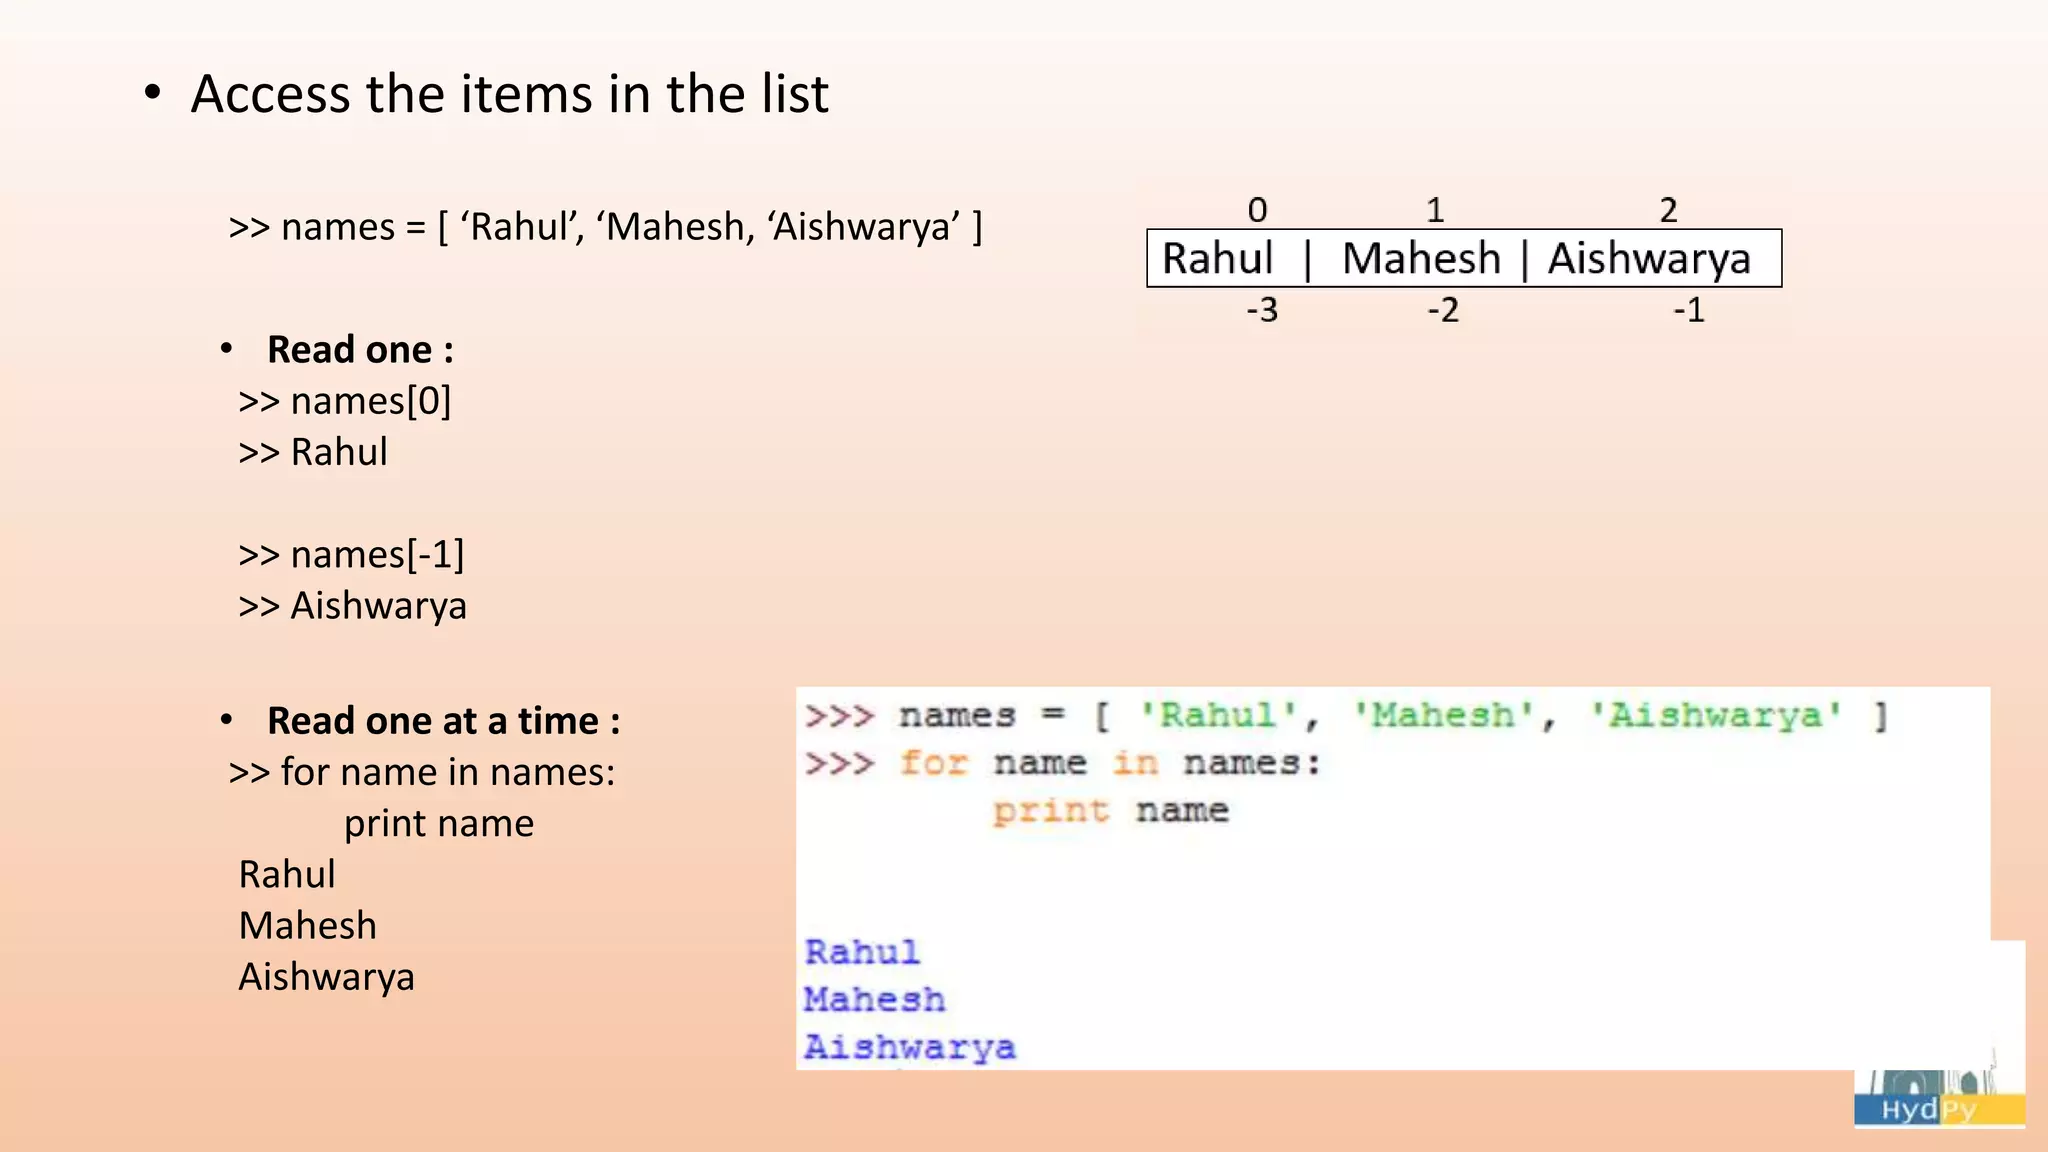Click the blue 'Aishwarya' console output
This screenshot has height=1152, width=2048.
coord(910,1047)
